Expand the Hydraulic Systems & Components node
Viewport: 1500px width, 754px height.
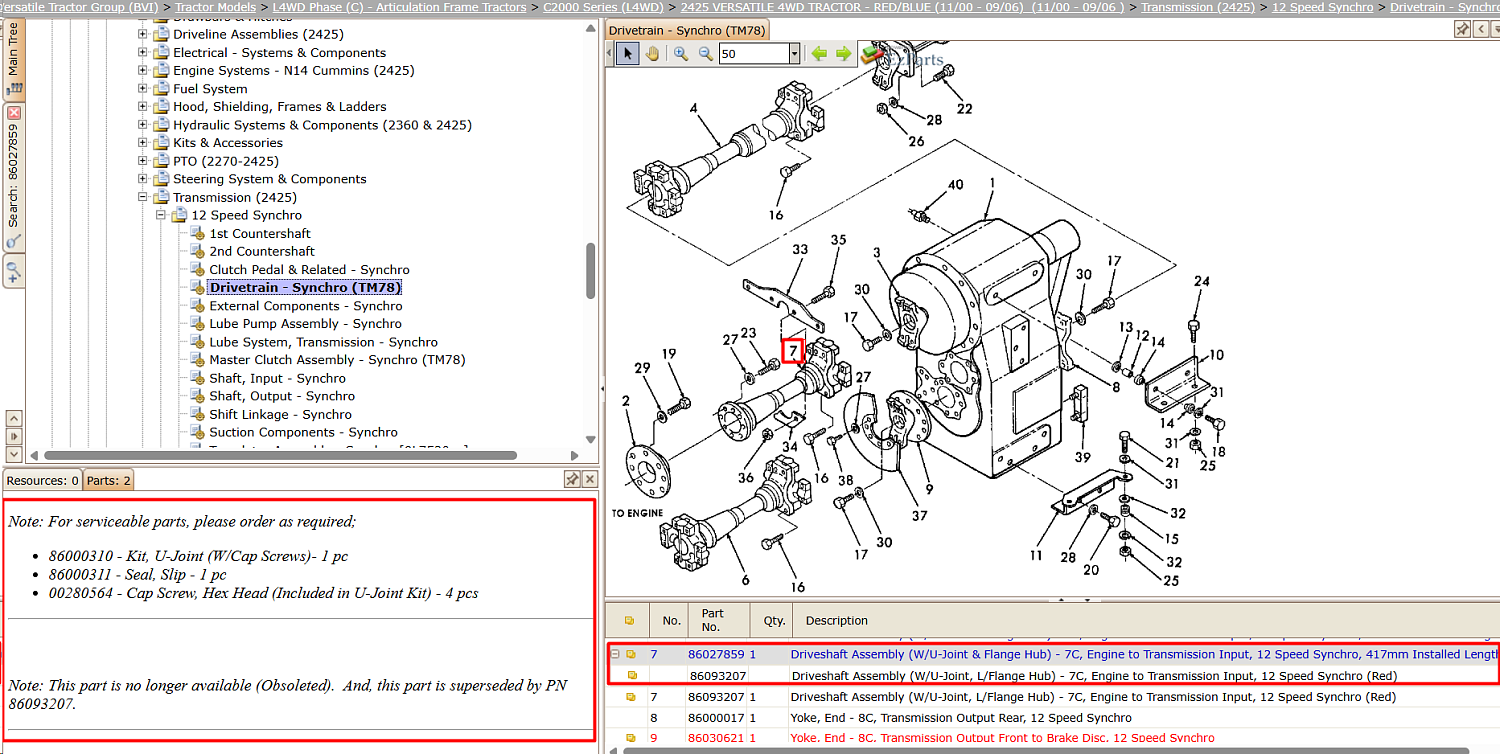[143, 125]
